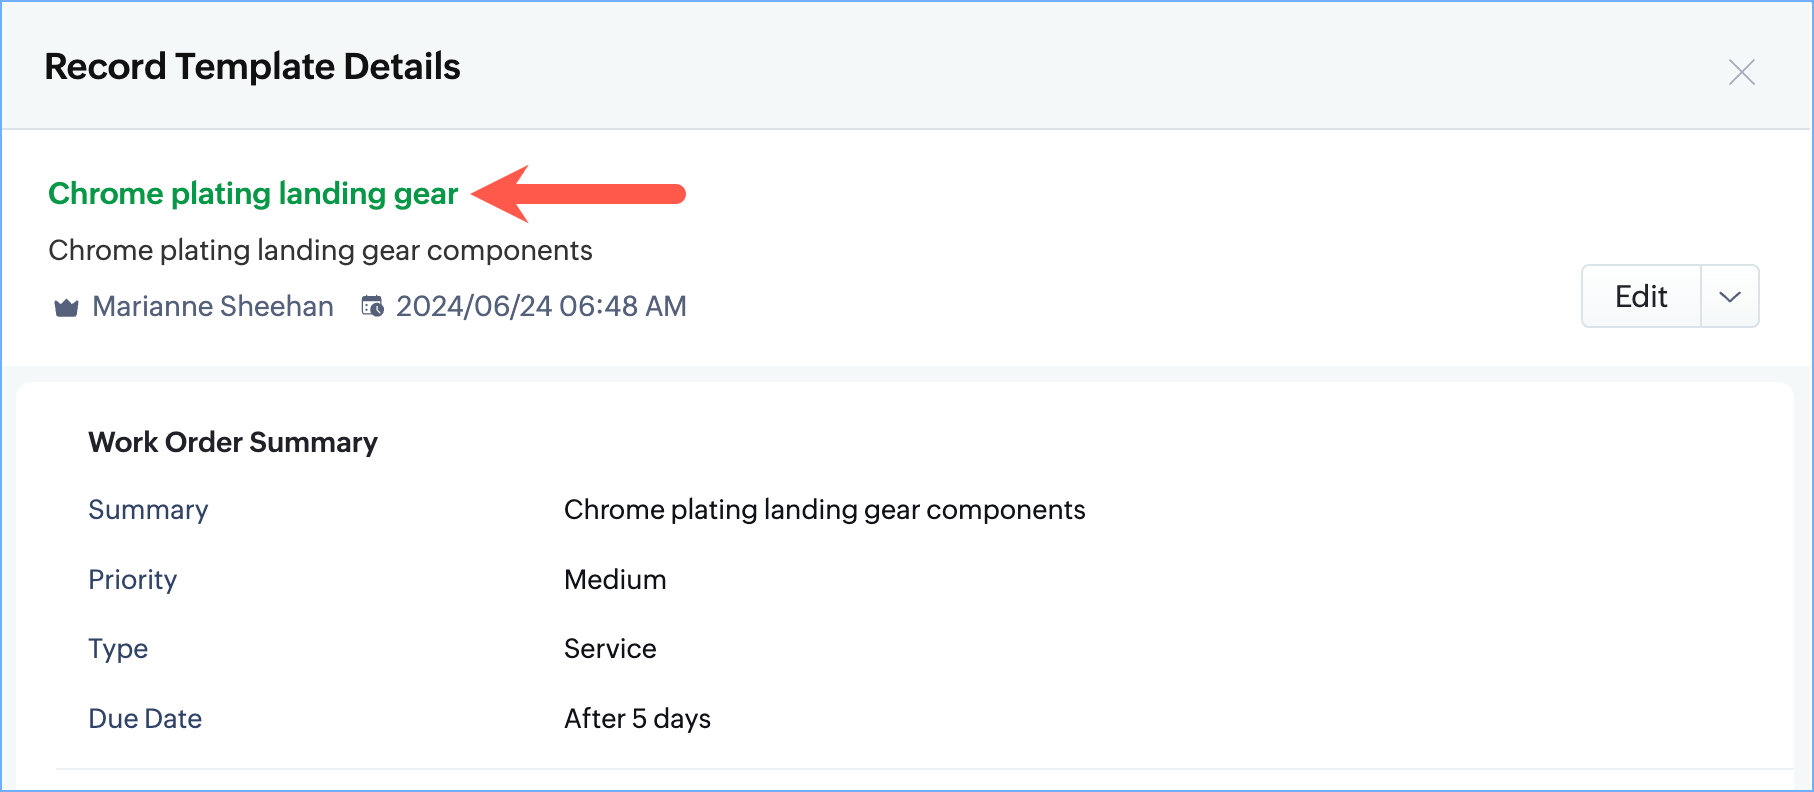
Task: Click the crown owner icon
Action: [x=66, y=307]
